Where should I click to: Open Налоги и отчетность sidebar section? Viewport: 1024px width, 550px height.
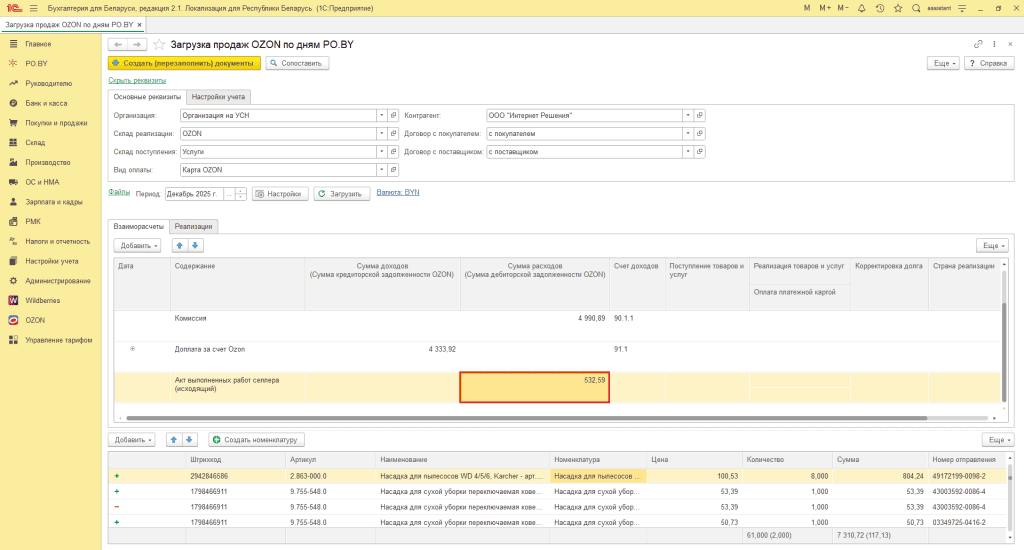pyautogui.click(x=57, y=241)
